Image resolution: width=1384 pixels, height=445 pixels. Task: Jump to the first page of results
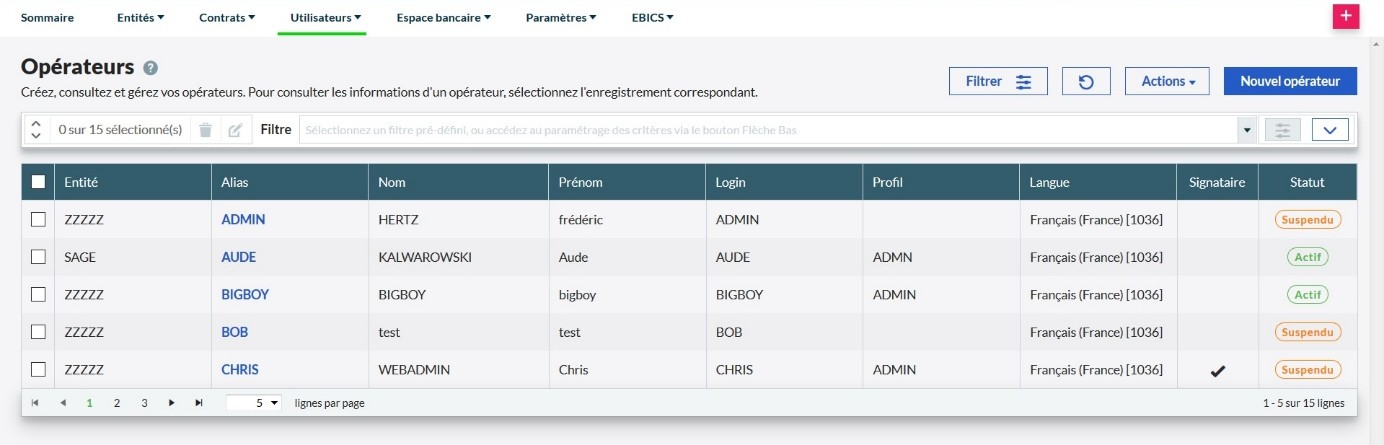pos(36,403)
